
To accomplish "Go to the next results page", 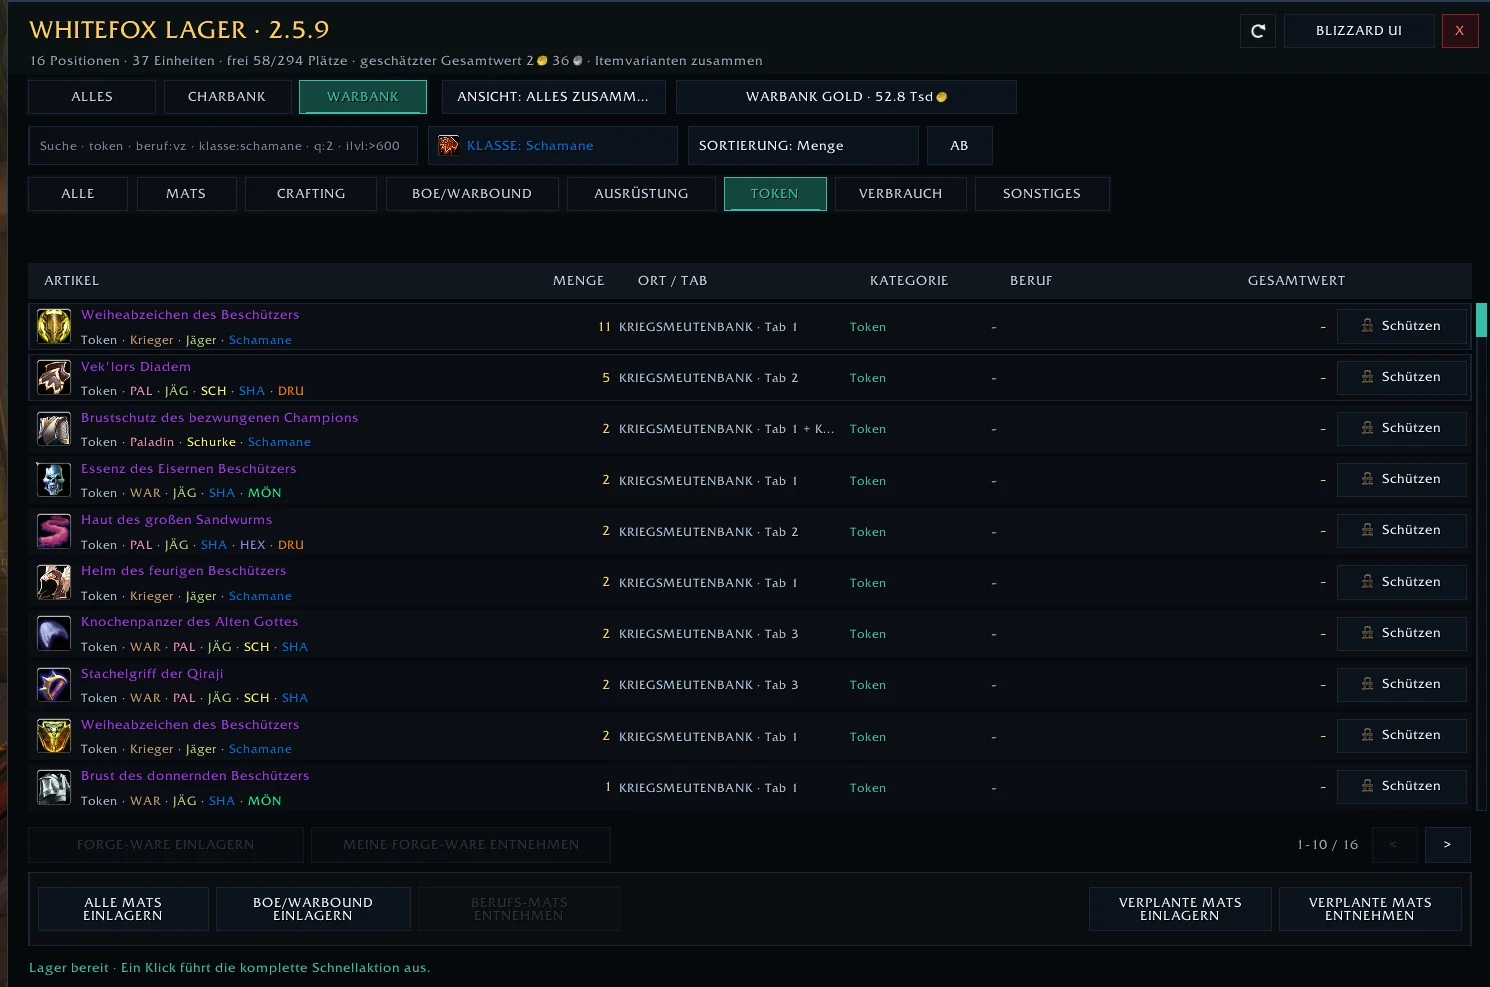I will coord(1447,845).
